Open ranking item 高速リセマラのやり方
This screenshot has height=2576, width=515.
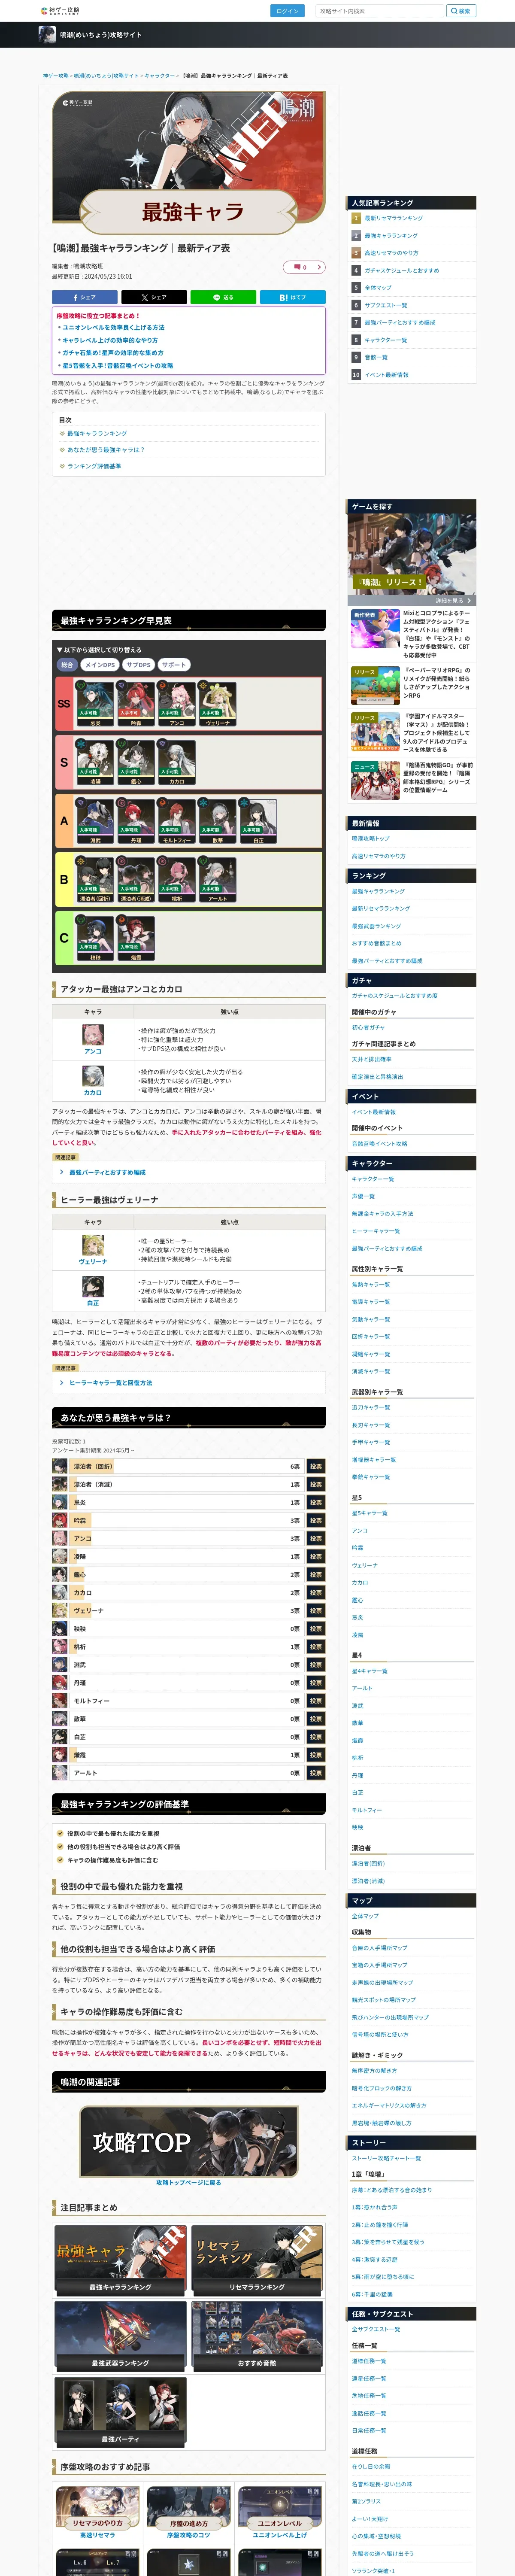point(391,253)
